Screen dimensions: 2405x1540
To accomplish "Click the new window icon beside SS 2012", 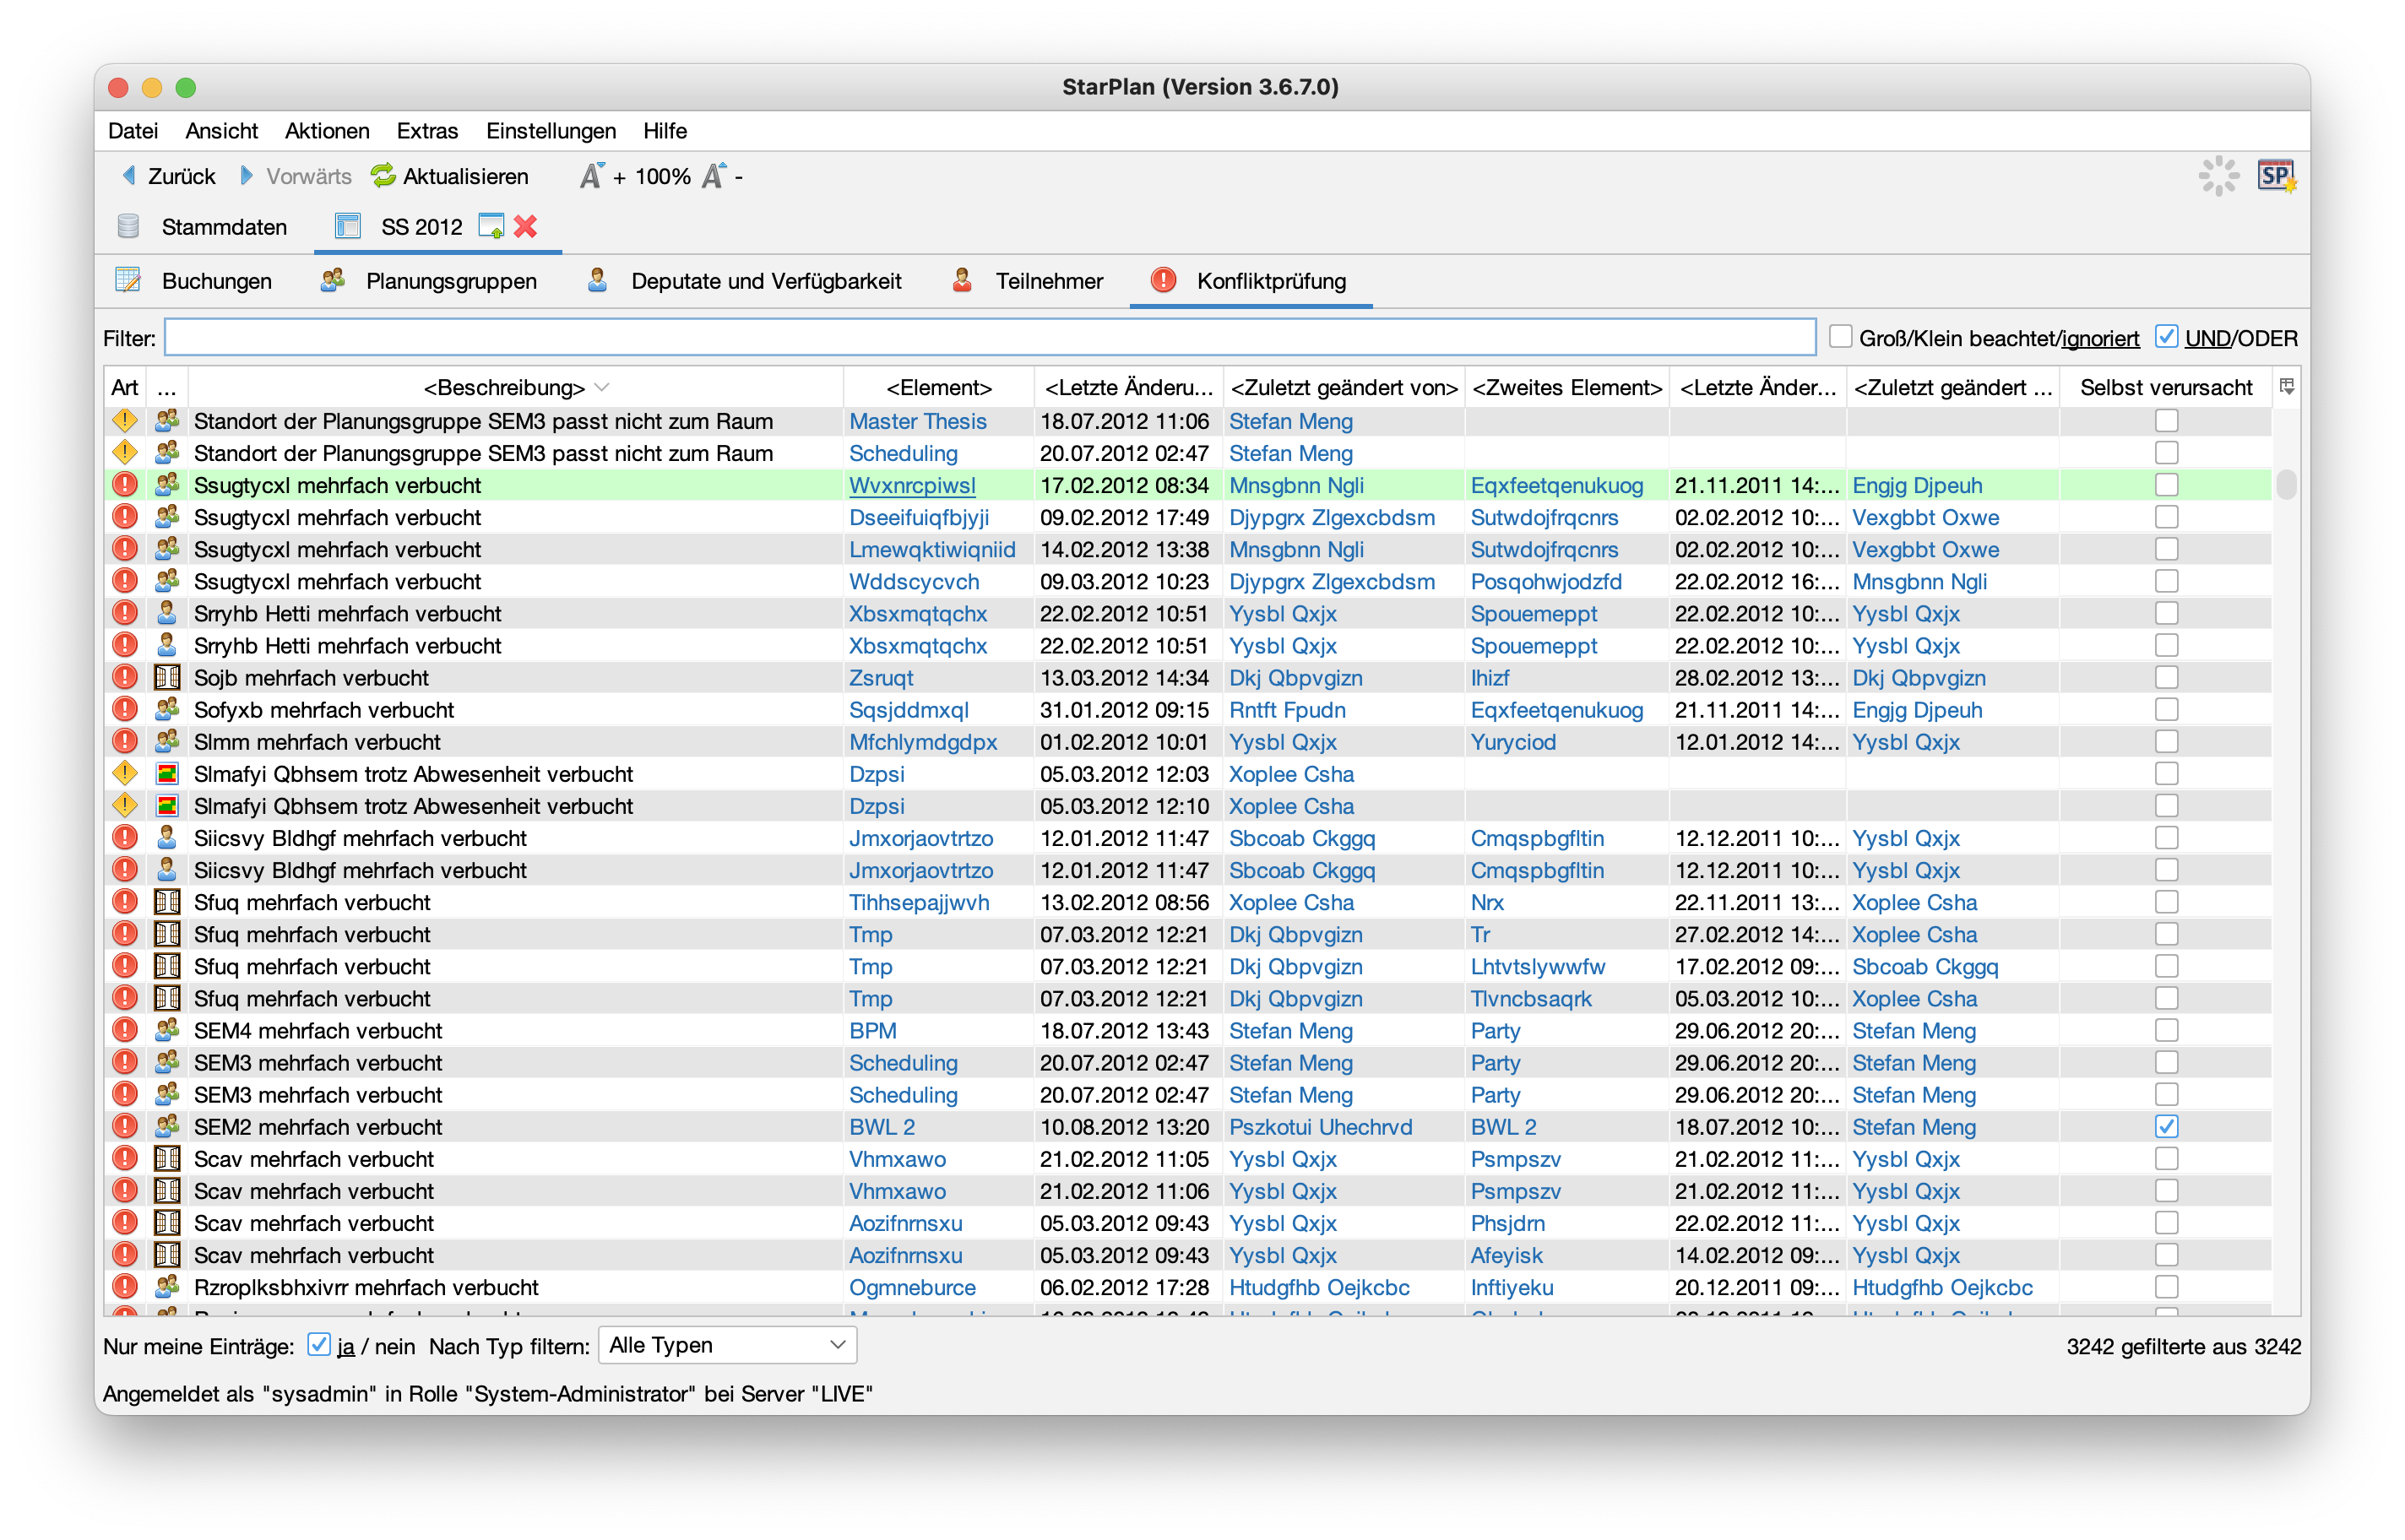I will [x=491, y=227].
